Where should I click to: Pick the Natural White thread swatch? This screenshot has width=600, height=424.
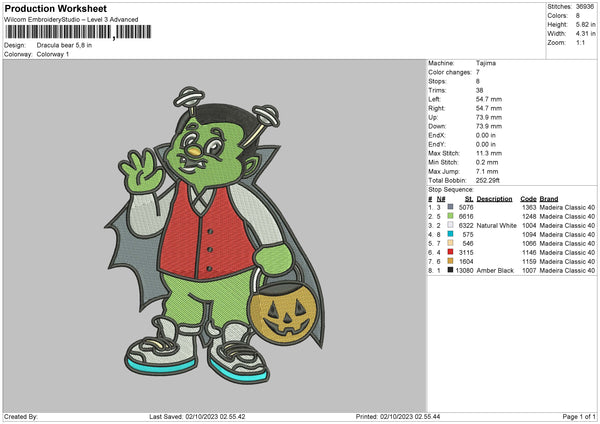pos(450,225)
